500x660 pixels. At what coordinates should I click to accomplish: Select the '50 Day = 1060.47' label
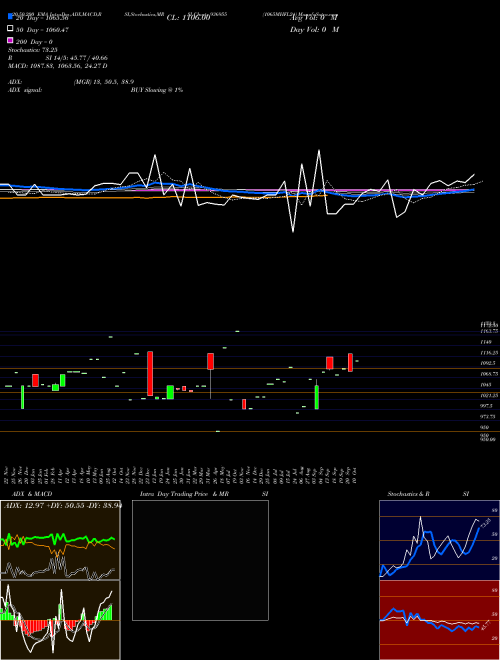click(x=42, y=30)
